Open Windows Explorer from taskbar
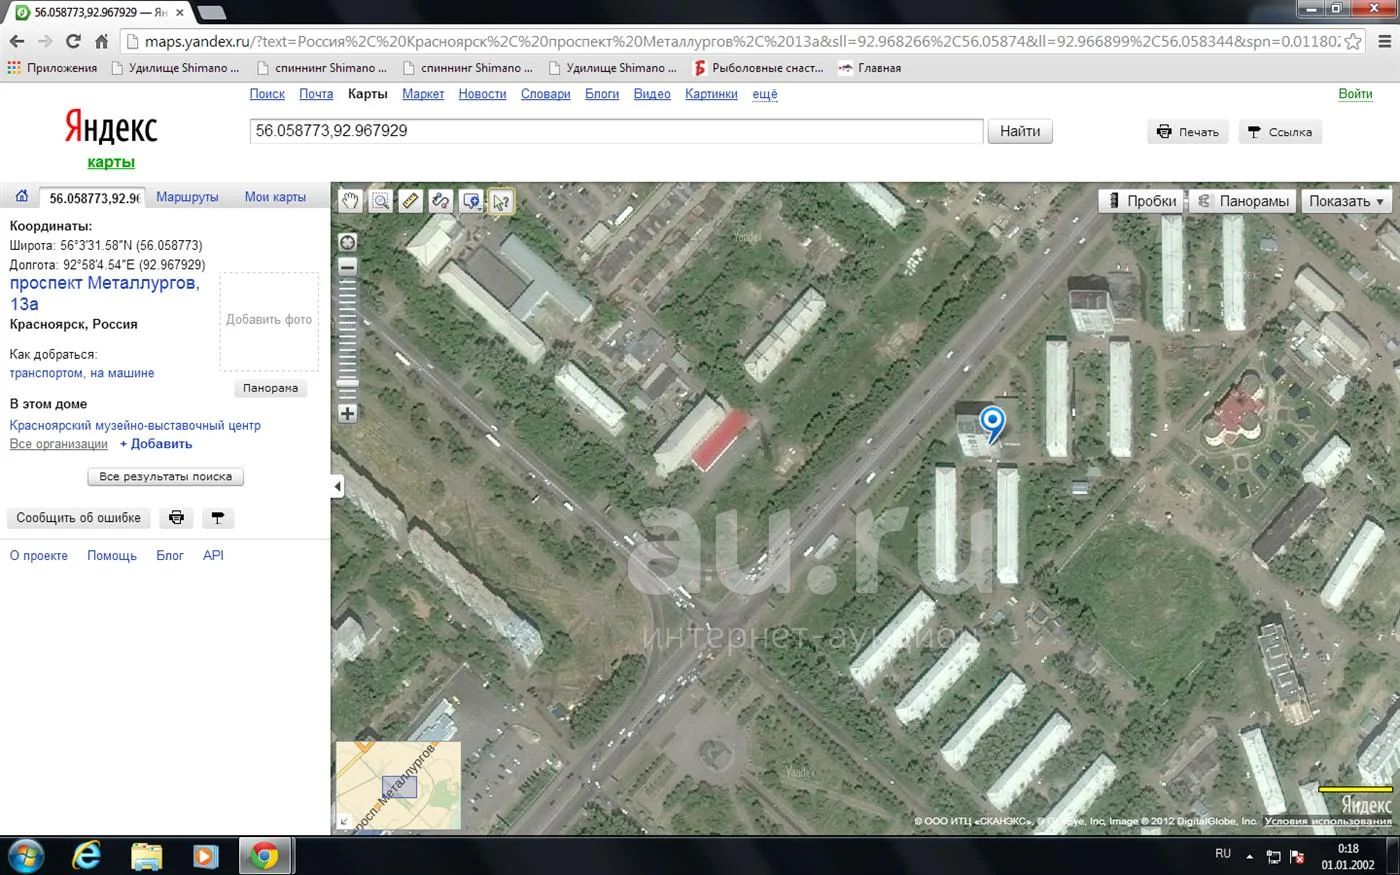 click(146, 856)
